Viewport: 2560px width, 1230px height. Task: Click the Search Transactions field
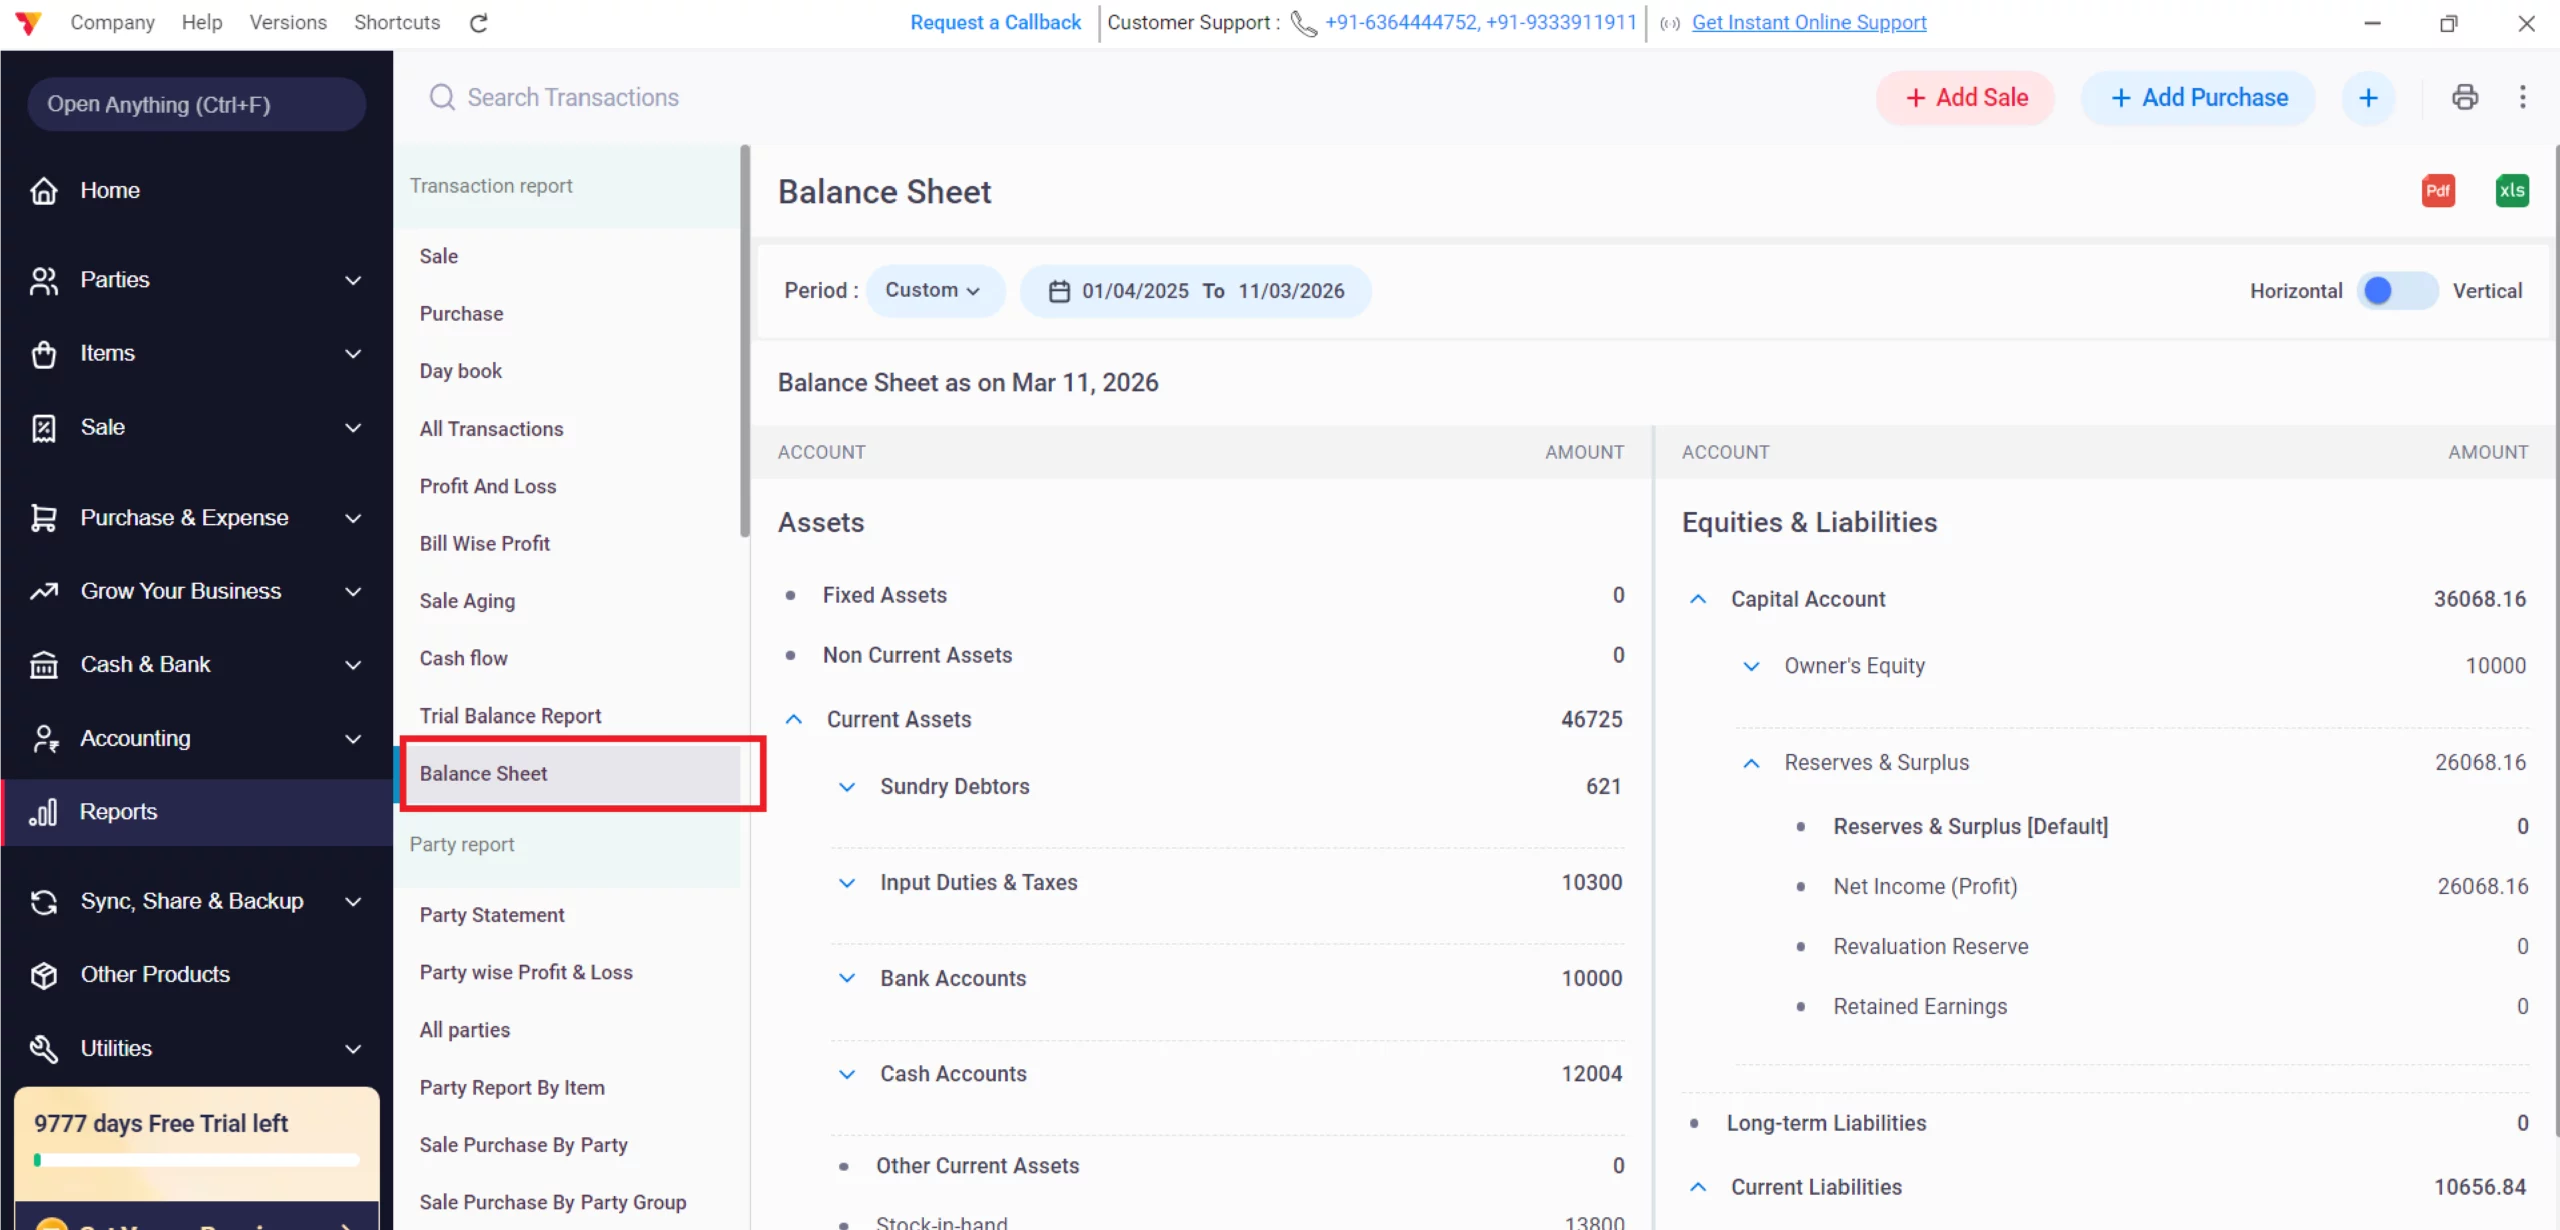pos(573,97)
